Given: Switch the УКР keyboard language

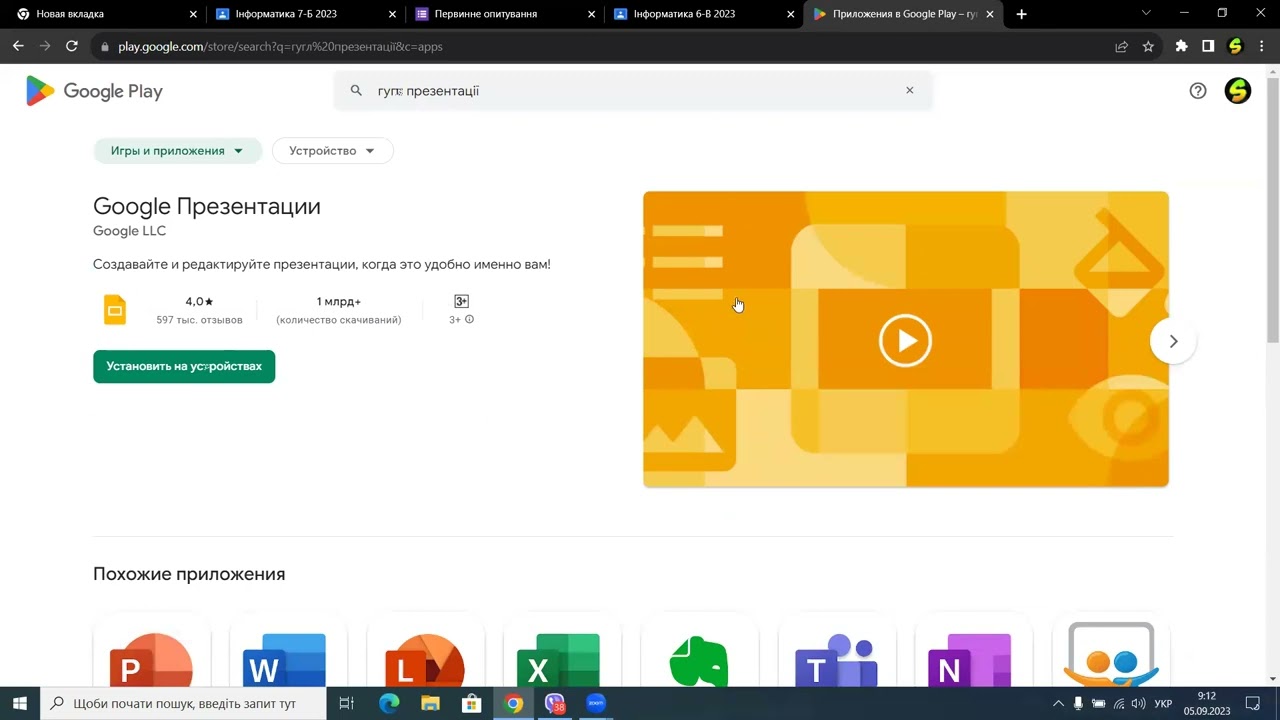Looking at the screenshot, I should click(1163, 704).
